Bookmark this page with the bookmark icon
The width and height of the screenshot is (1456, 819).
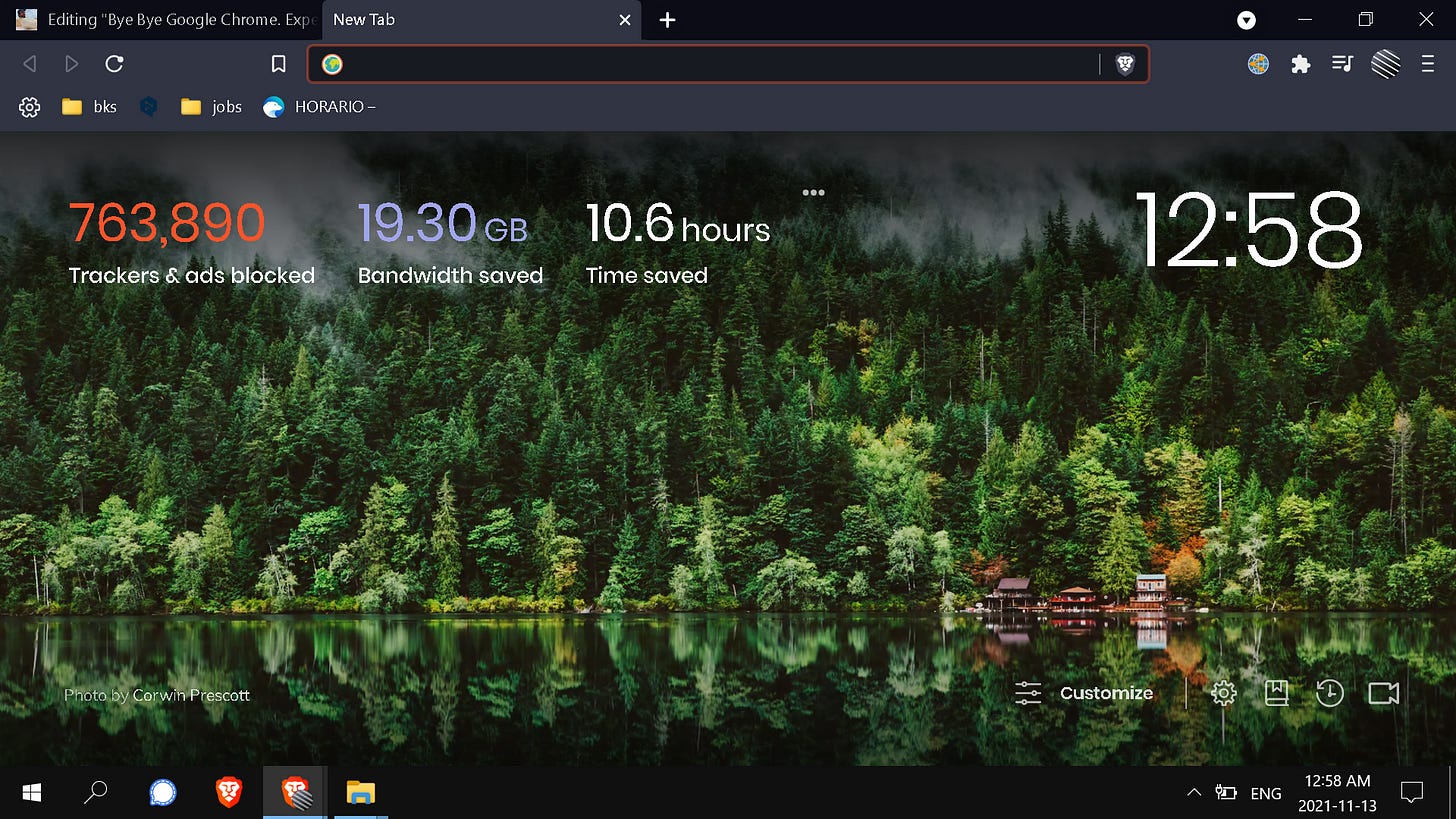[279, 64]
